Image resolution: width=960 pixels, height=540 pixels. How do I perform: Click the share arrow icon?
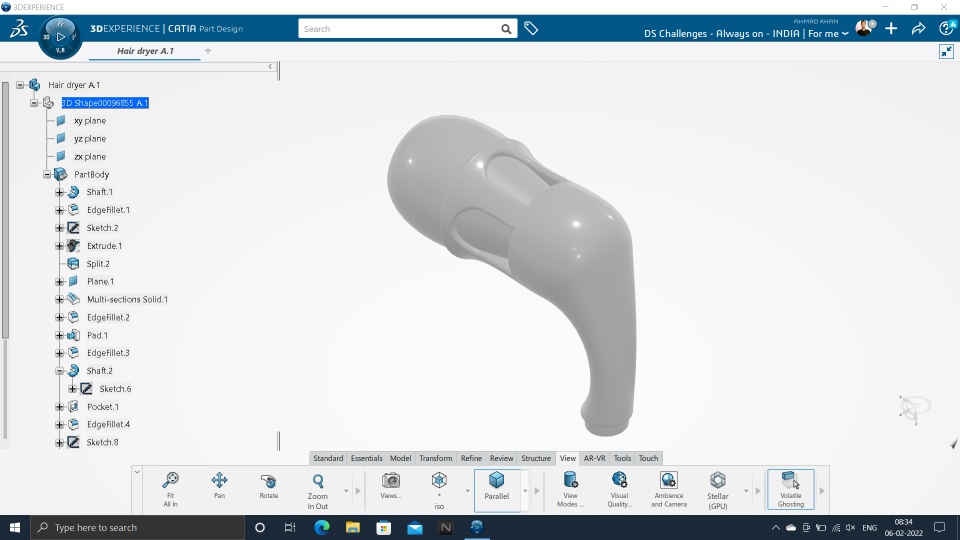(x=918, y=28)
